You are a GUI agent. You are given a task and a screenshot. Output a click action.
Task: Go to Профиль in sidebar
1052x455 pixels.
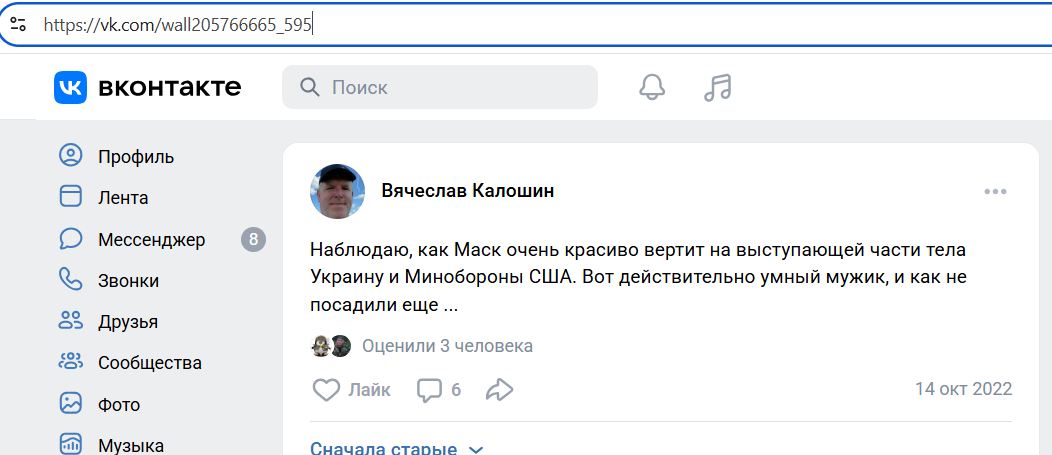coord(136,156)
